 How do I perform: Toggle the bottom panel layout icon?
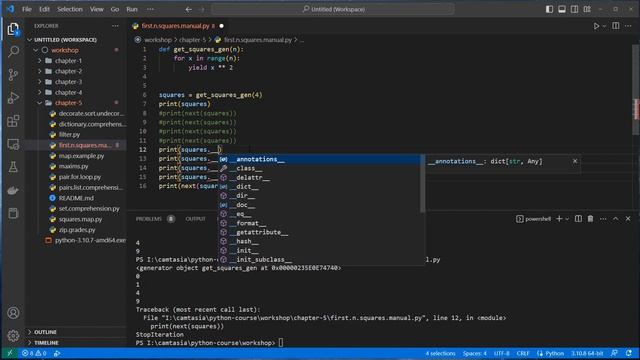(562, 9)
